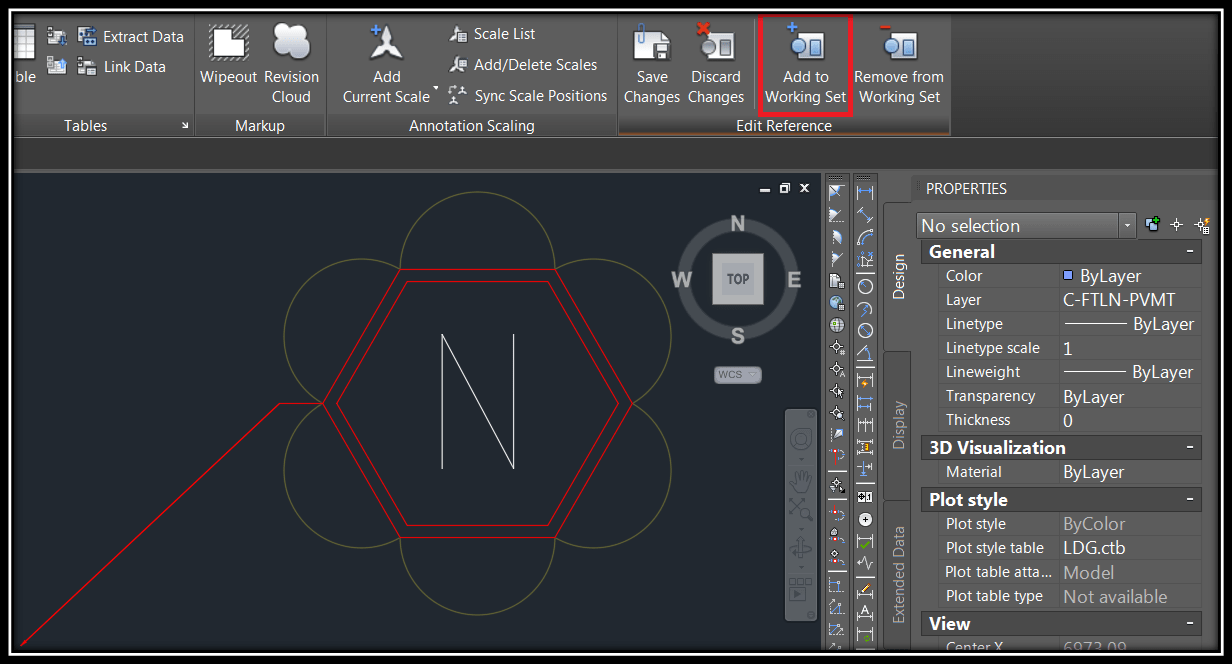The height and width of the screenshot is (664, 1232).
Task: Click the Markup panel title
Action: click(x=260, y=126)
